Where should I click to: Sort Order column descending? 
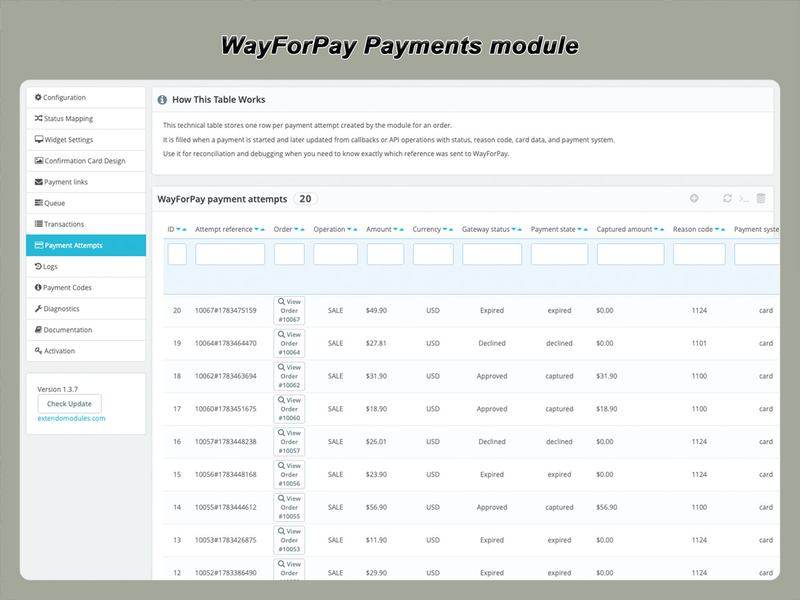coord(296,230)
